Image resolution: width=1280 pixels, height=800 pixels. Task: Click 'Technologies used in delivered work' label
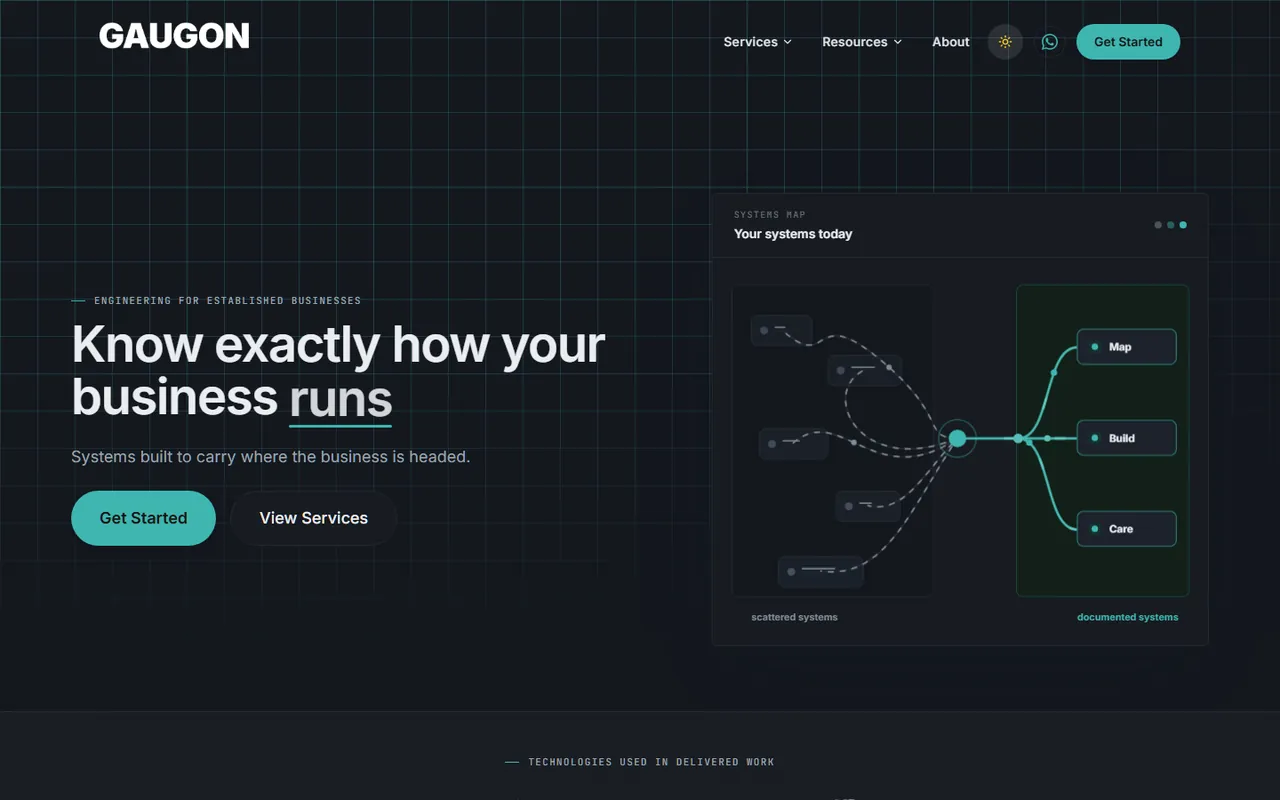click(651, 762)
